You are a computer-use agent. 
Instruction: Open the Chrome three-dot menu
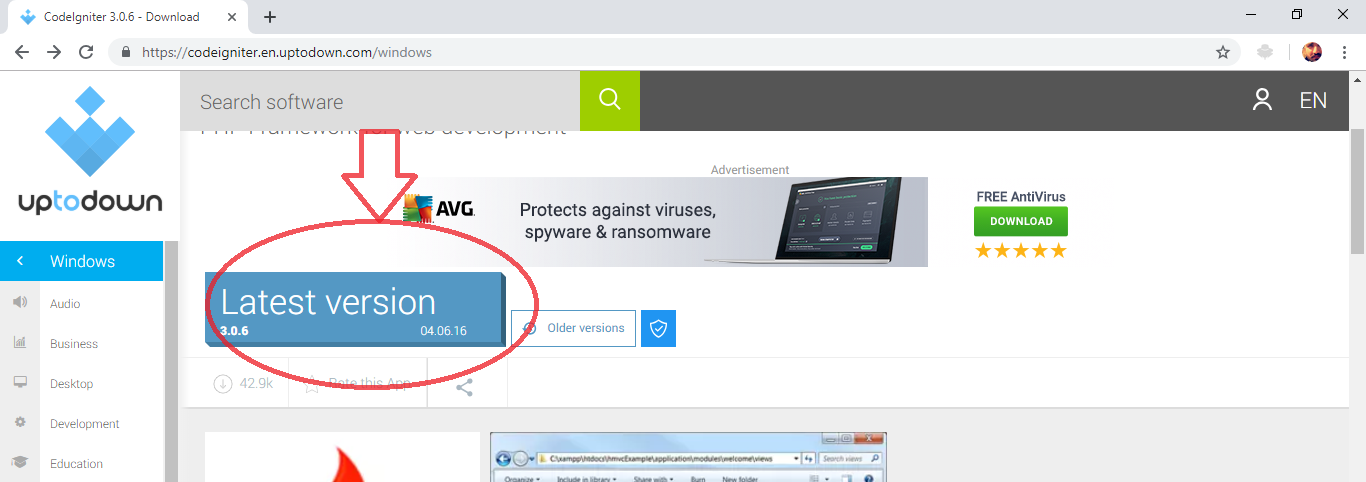click(x=1345, y=52)
